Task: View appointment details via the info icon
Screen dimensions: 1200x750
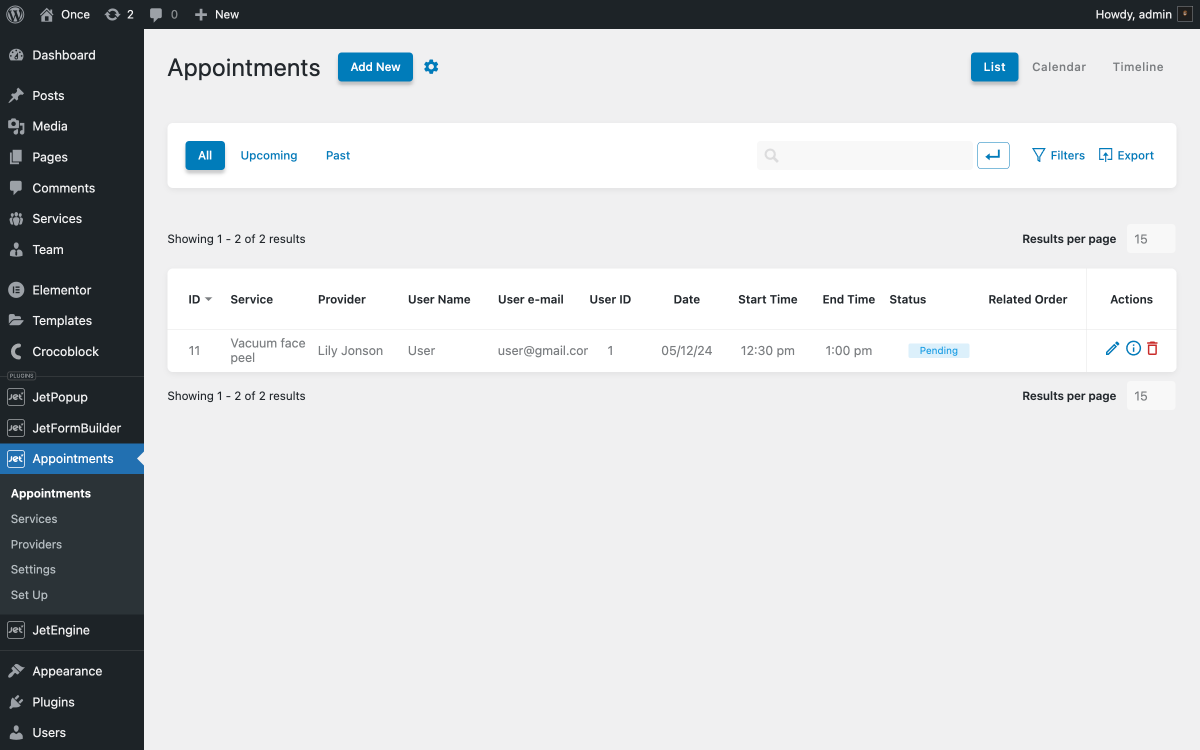Action: click(x=1133, y=349)
